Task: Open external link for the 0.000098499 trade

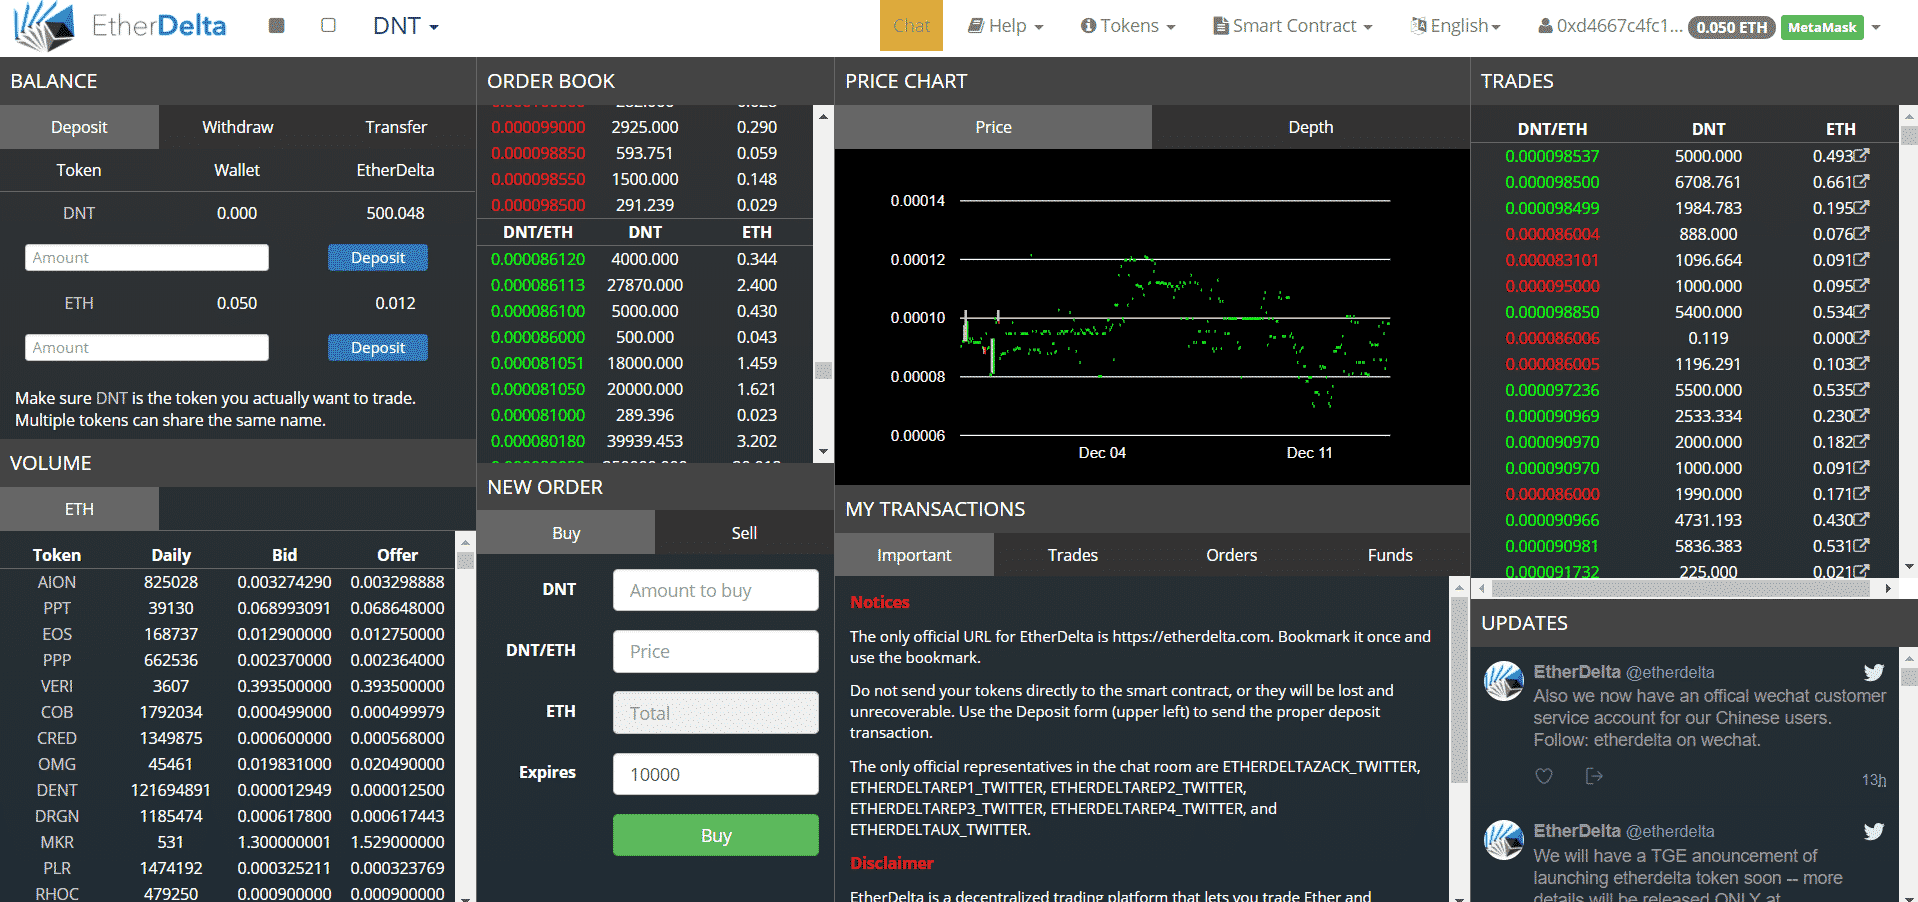Action: 1862,207
